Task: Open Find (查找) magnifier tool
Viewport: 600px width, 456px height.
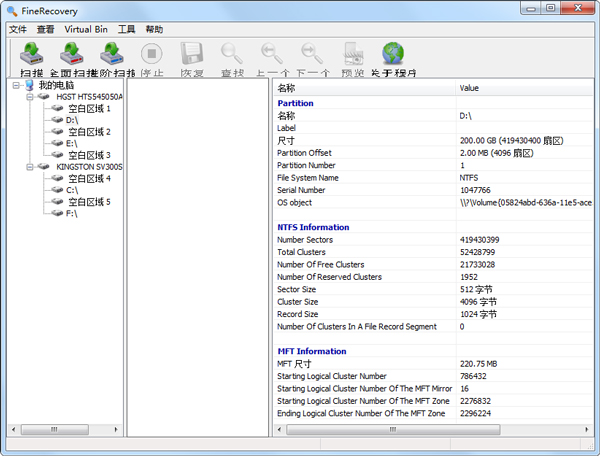Action: pyautogui.click(x=232, y=55)
